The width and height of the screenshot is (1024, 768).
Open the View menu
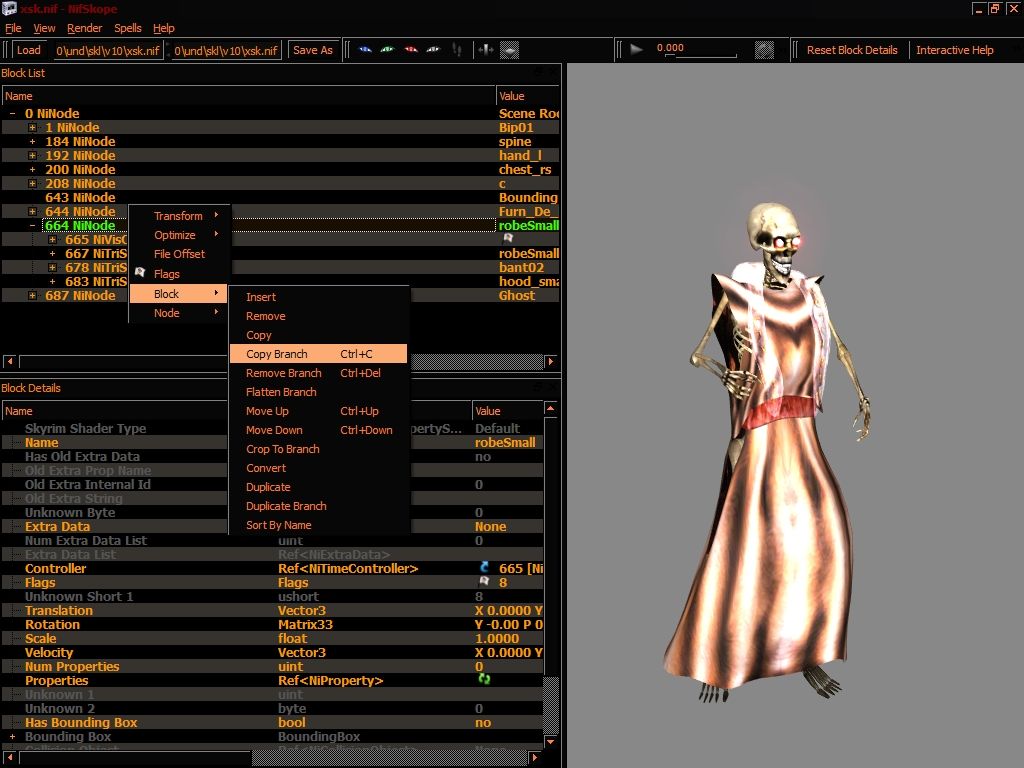coord(44,28)
